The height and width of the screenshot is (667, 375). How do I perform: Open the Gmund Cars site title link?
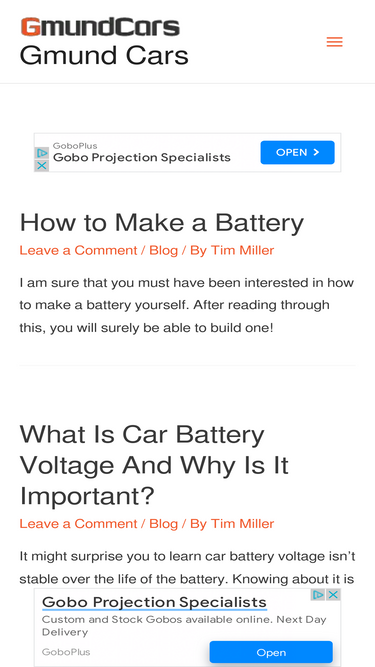[104, 55]
